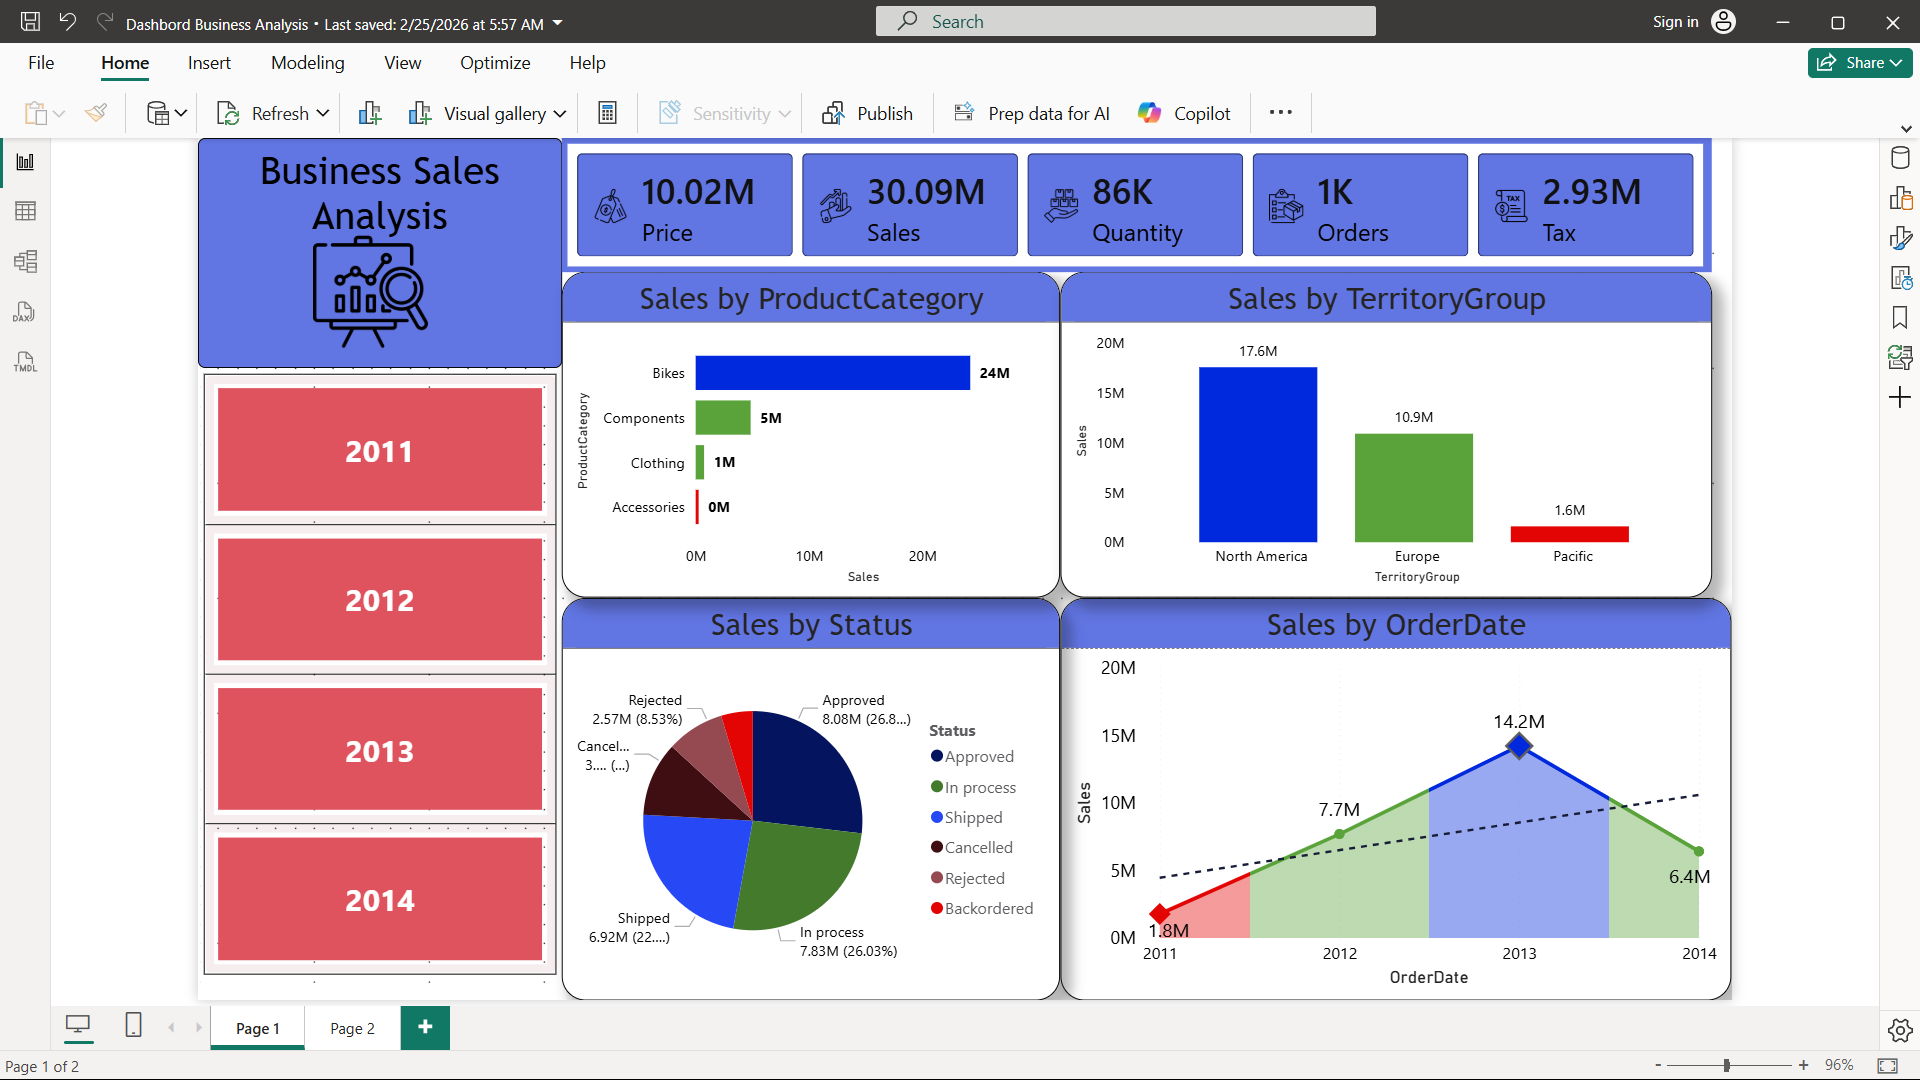Image resolution: width=1920 pixels, height=1080 pixels.
Task: Switch to mobile layout view
Action: click(132, 1026)
